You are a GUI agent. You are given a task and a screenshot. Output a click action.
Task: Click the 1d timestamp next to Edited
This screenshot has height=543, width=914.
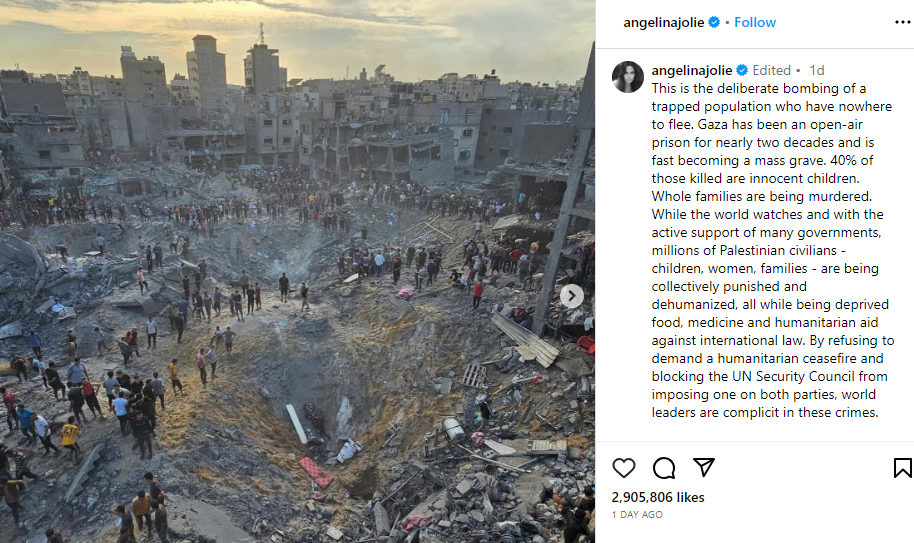tap(817, 70)
